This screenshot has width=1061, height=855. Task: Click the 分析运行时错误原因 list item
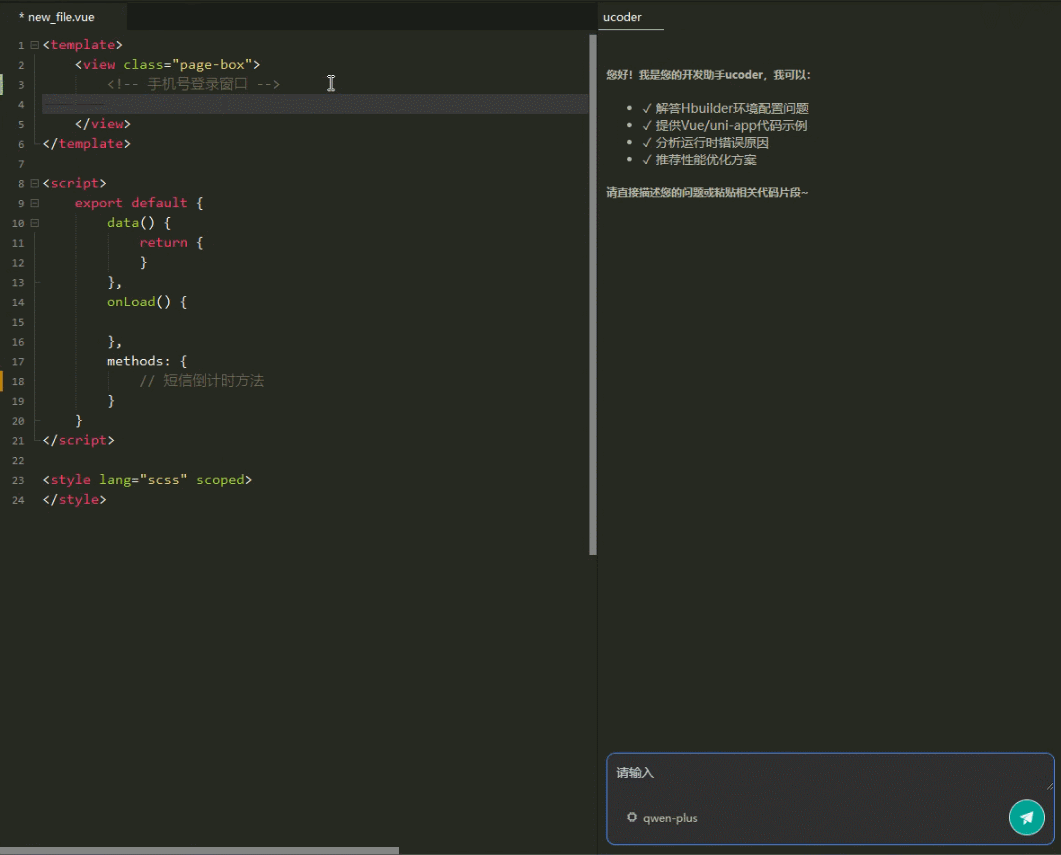pos(712,143)
